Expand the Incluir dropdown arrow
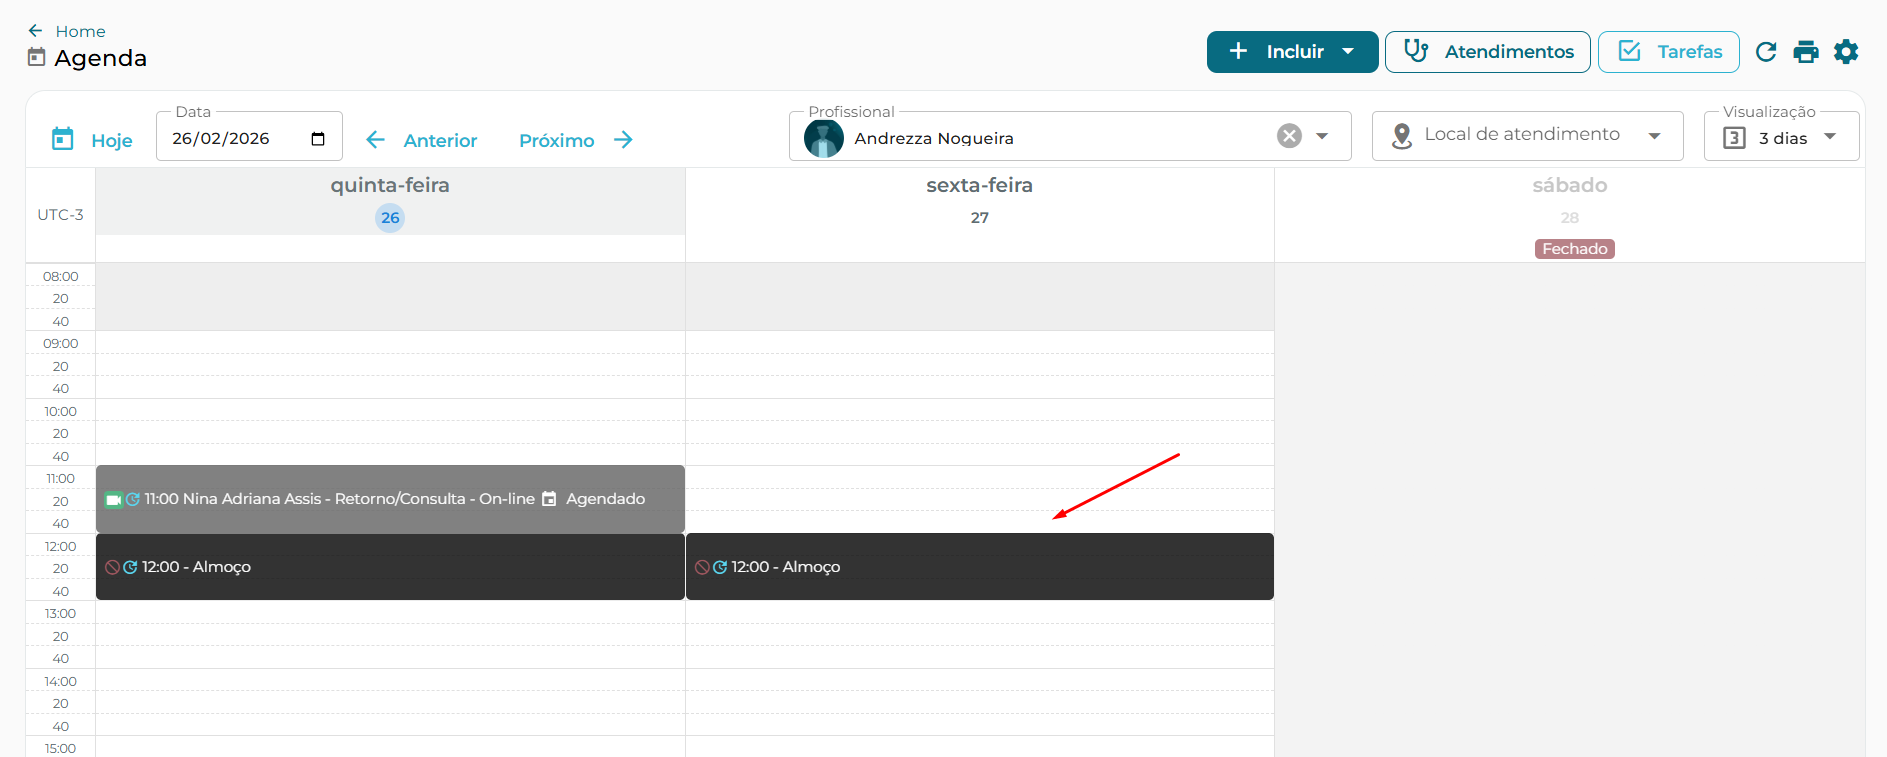Screen dimensions: 1887x757 tap(1348, 52)
